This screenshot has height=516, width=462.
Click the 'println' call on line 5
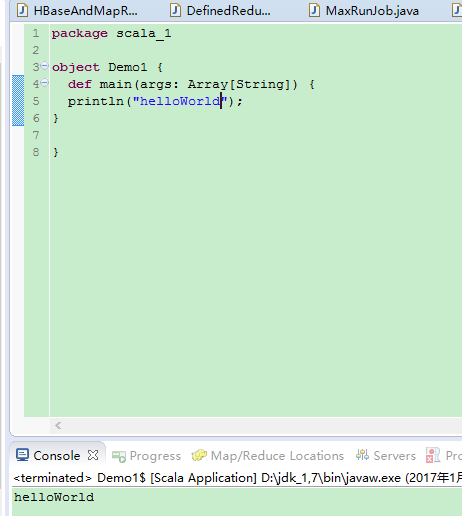96,101
